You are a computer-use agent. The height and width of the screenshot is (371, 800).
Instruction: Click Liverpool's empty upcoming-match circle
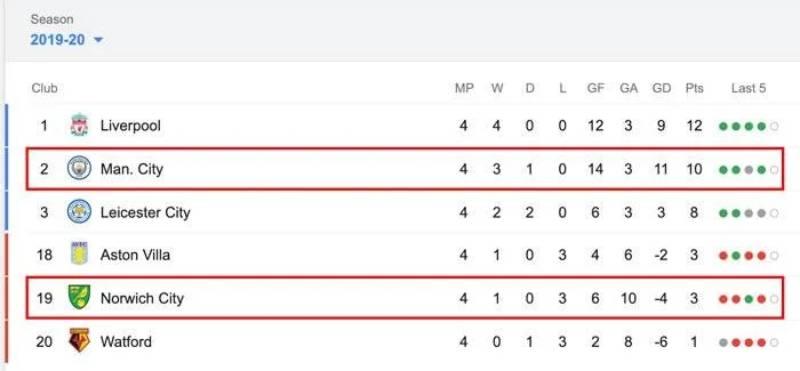774,127
